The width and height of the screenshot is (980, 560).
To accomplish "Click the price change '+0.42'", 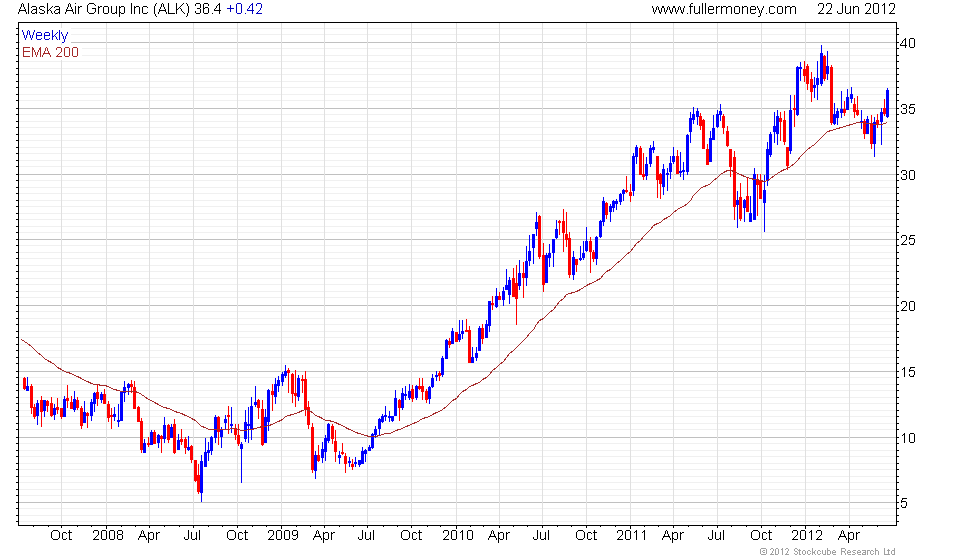I will click(244, 9).
